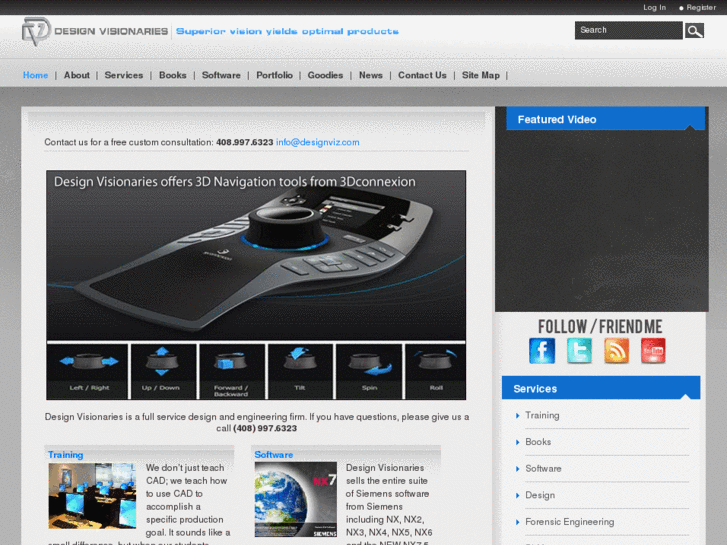Viewport: 727px width, 545px height.
Task: Open the Services navigation menu item
Action: click(x=124, y=75)
